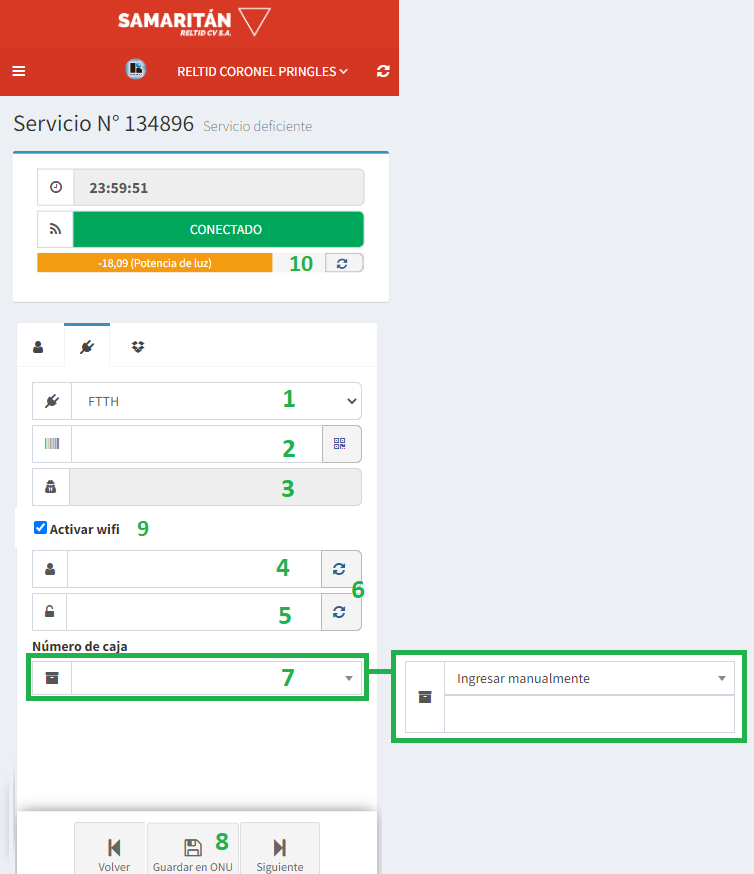Image resolution: width=754 pixels, height=874 pixels.
Task: Click the refresh icon in the red header
Action: coord(383,71)
